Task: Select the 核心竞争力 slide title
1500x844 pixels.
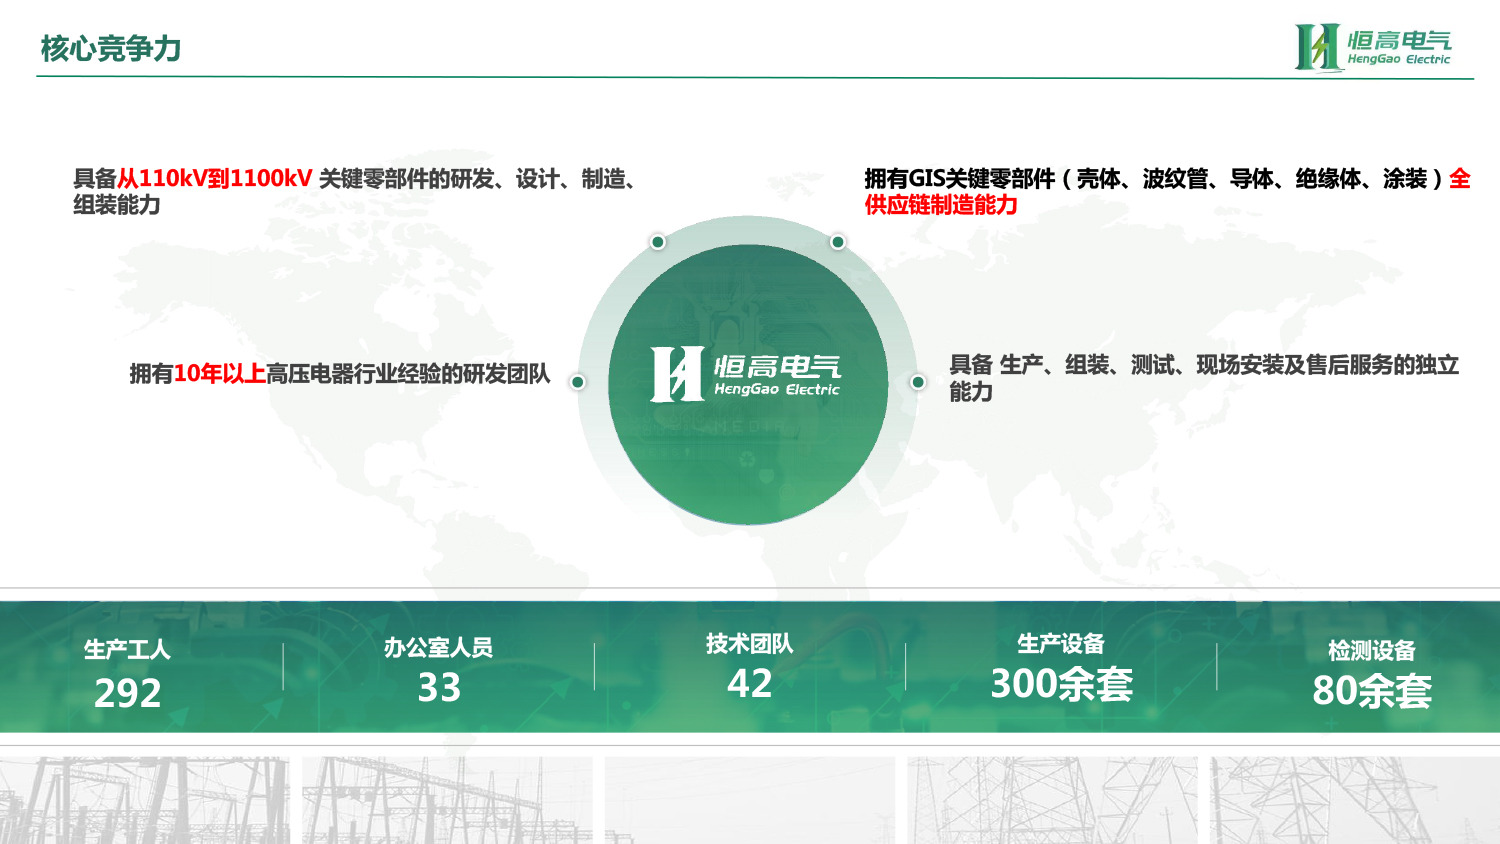Action: tap(111, 48)
